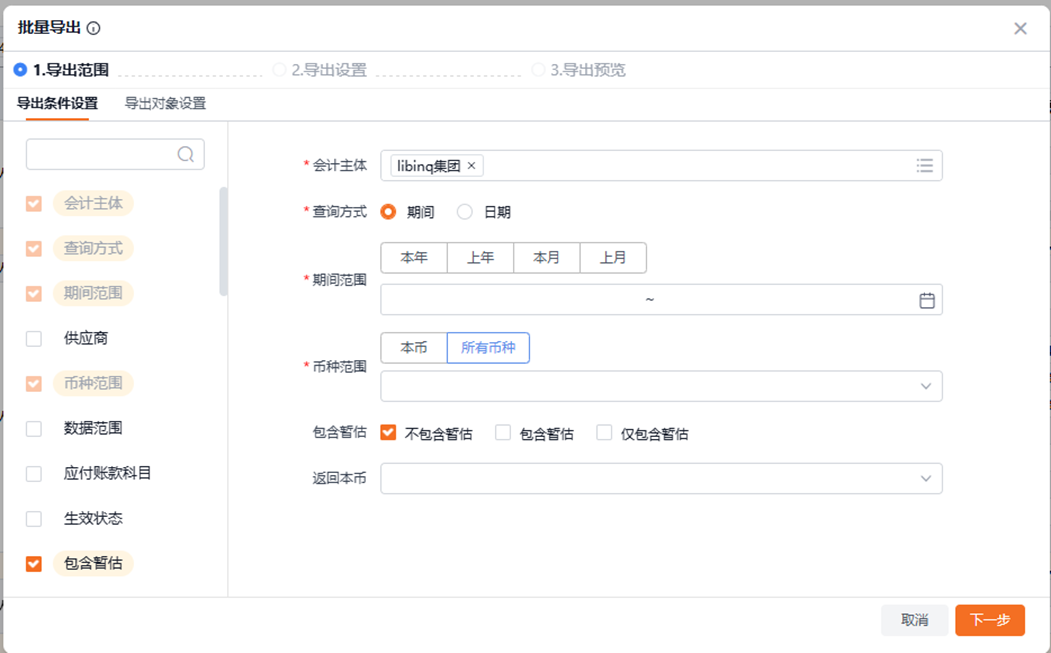Choose the 上年 period button
1051x653 pixels.
pos(480,257)
